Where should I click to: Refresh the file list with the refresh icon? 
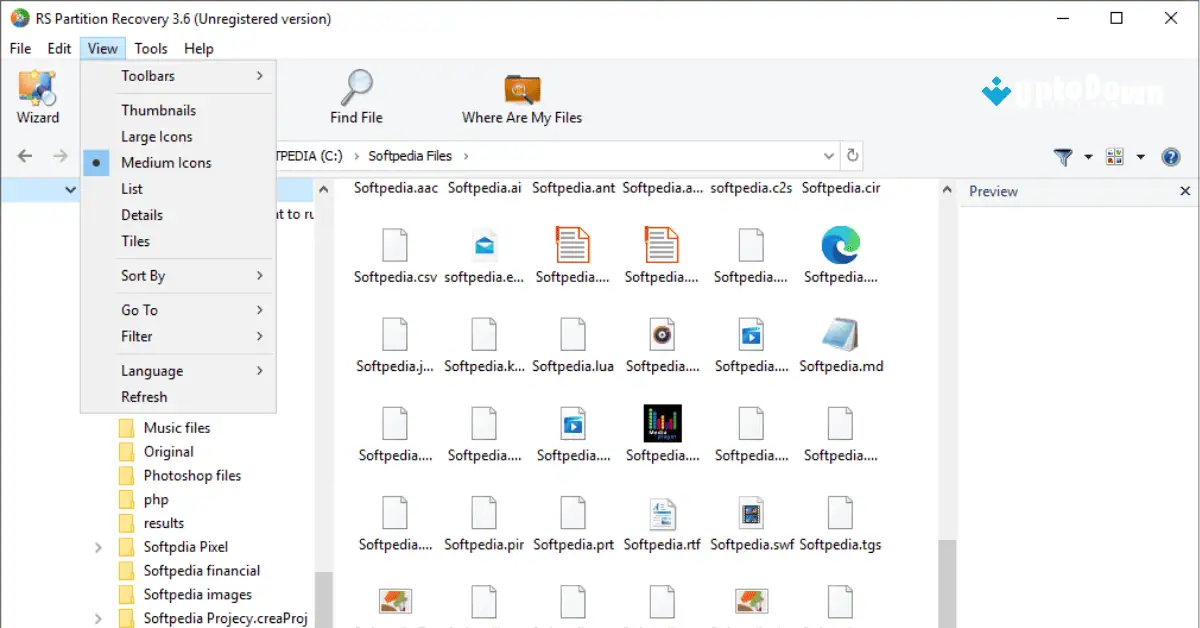(851, 156)
